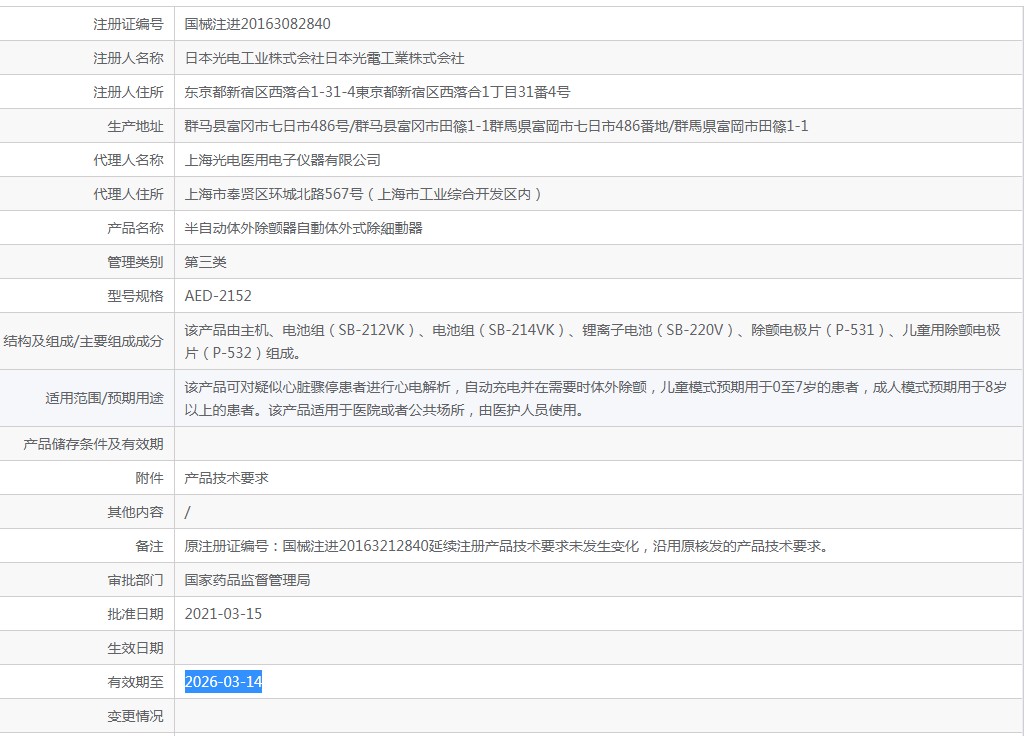Click the 代理人名称 label
The height and width of the screenshot is (736, 1025).
click(128, 160)
